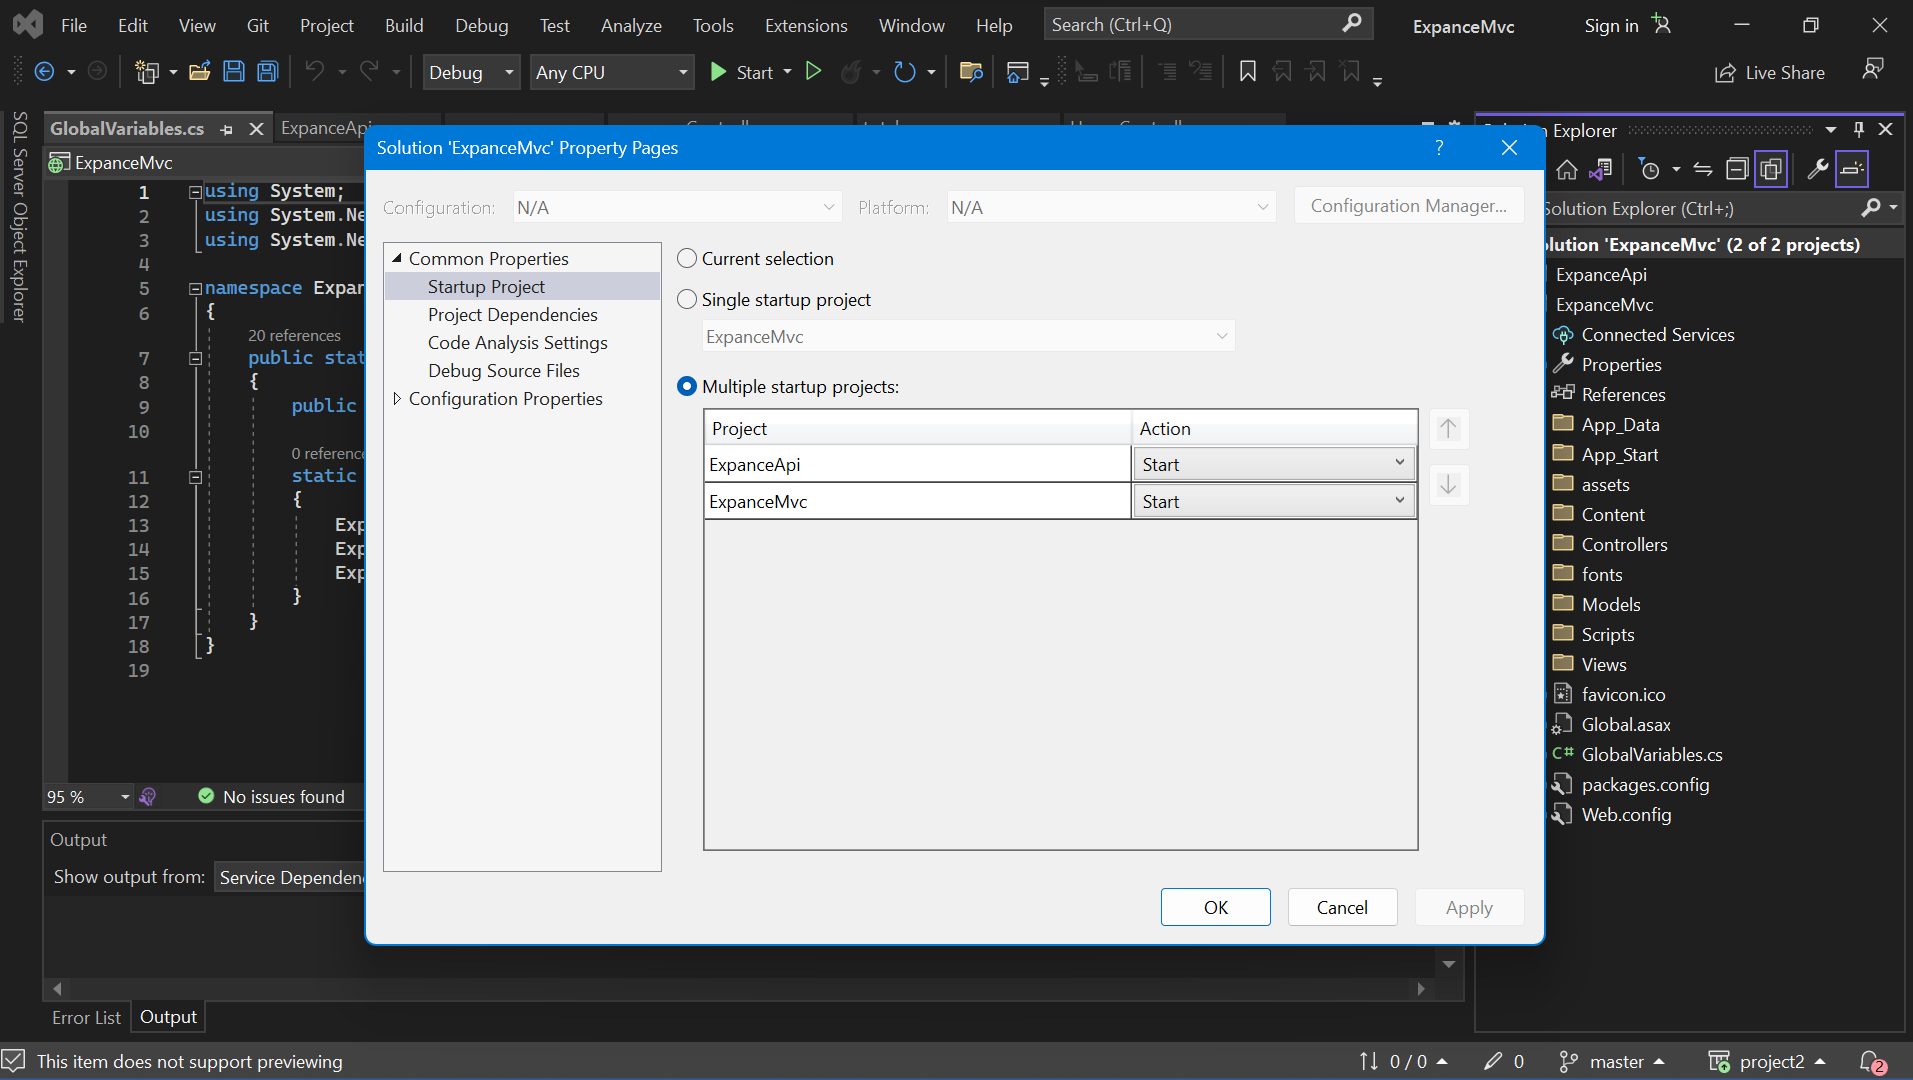This screenshot has width=1913, height=1080.
Task: Click the Save All toolbar icon
Action: (267, 72)
